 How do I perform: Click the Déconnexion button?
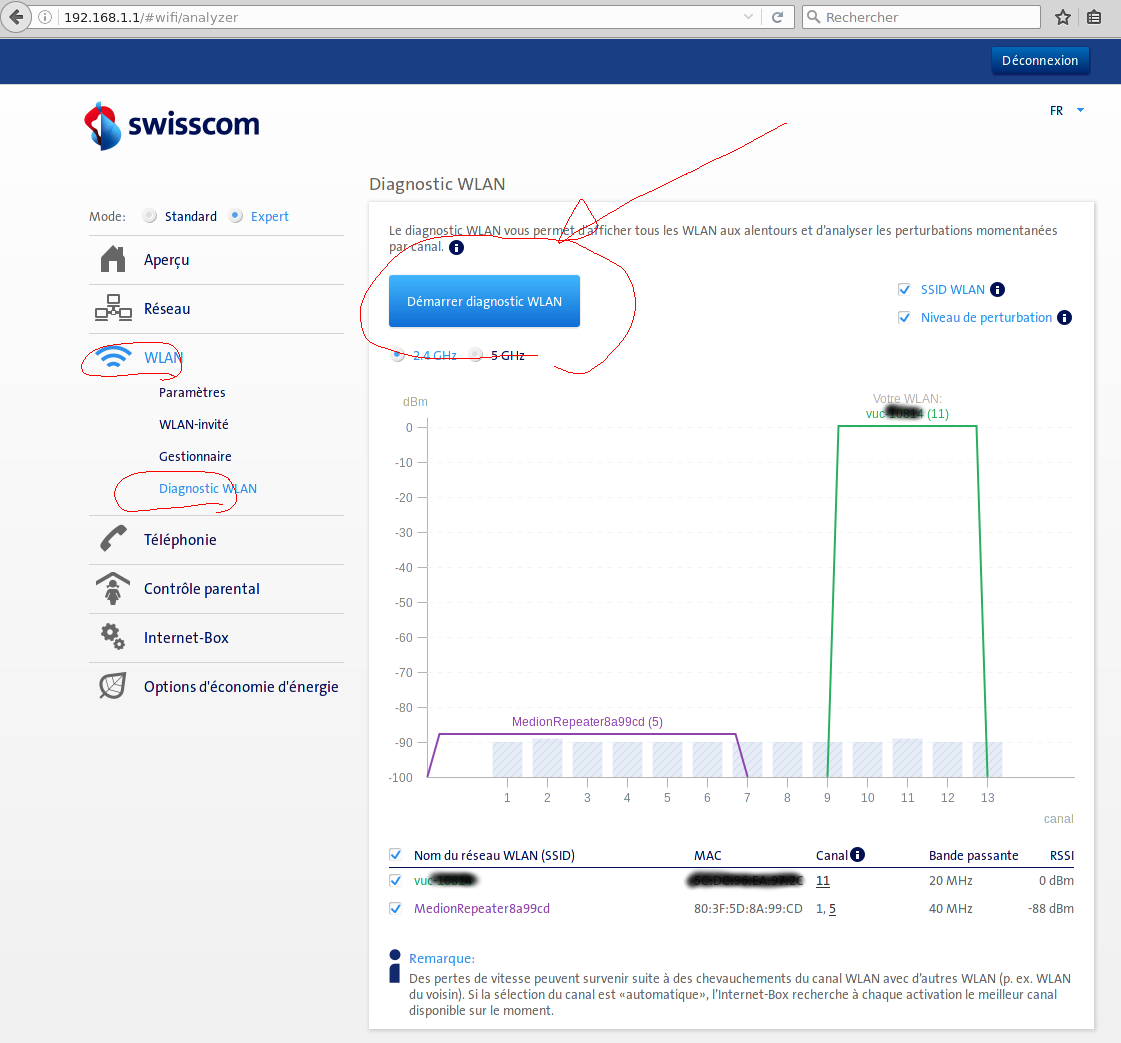tap(1040, 60)
